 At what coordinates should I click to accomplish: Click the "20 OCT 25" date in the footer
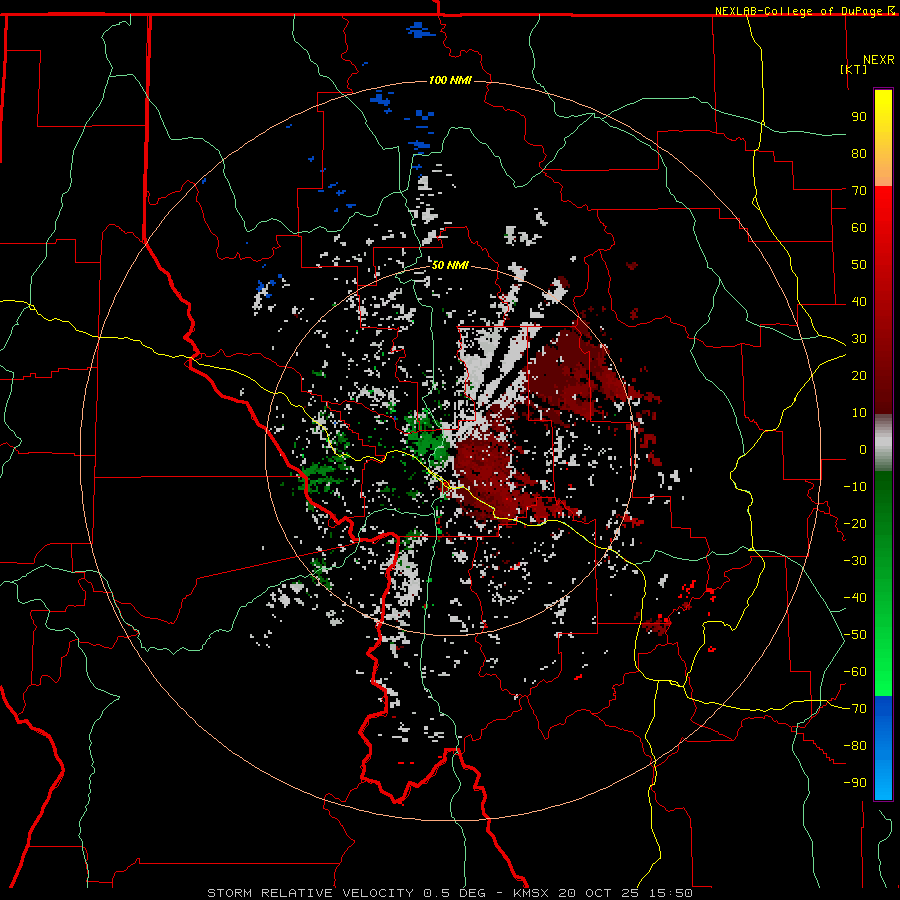tap(599, 893)
